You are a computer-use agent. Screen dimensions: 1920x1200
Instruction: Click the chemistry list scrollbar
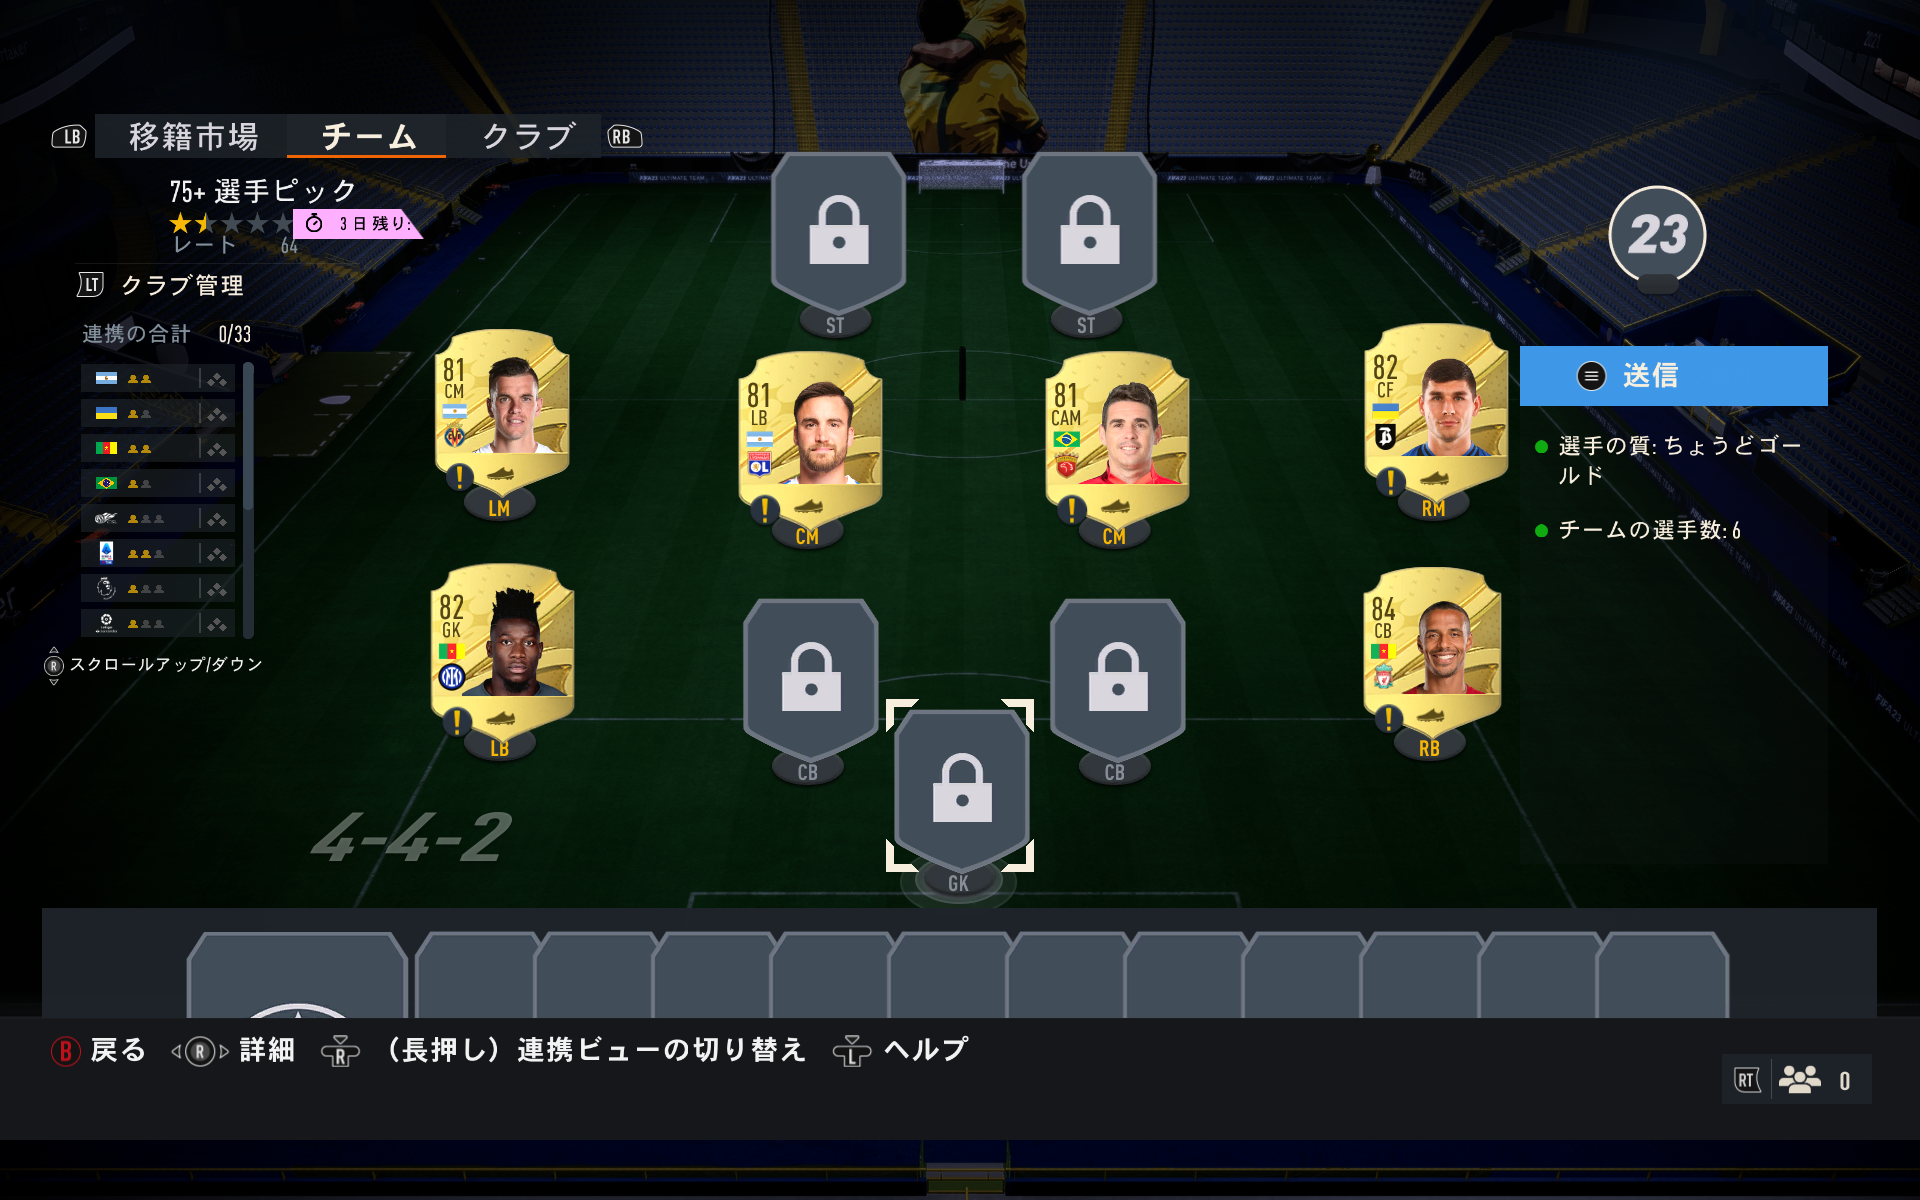pyautogui.click(x=248, y=500)
